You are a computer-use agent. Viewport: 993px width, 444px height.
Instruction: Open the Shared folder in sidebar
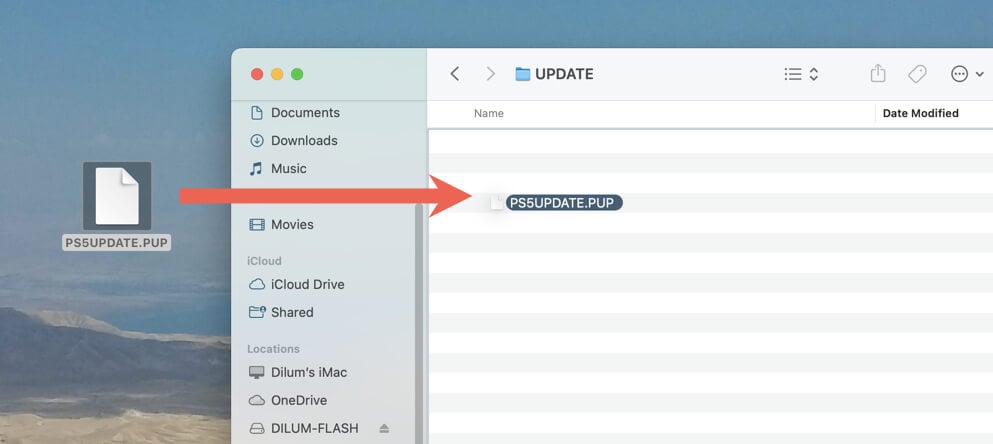coord(292,313)
